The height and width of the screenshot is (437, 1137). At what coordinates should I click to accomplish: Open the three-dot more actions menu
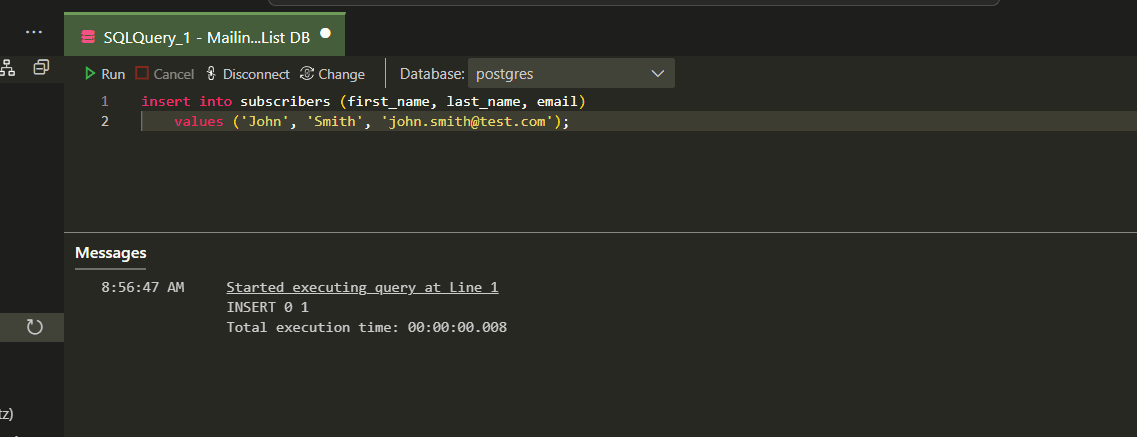[x=34, y=32]
